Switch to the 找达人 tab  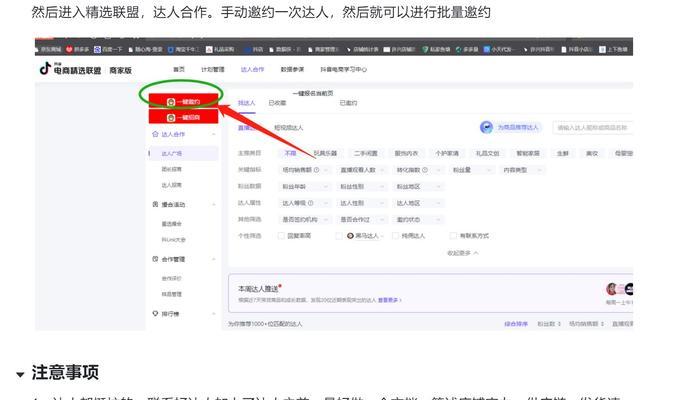point(246,103)
